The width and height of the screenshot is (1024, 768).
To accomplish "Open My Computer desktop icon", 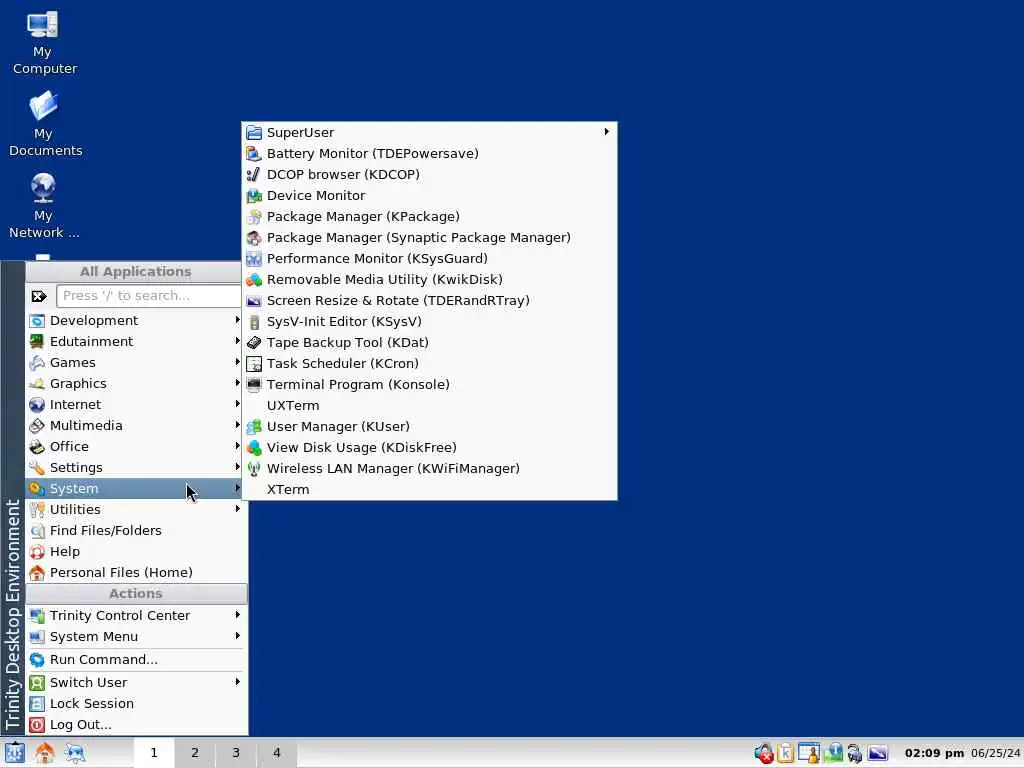I will (43, 42).
